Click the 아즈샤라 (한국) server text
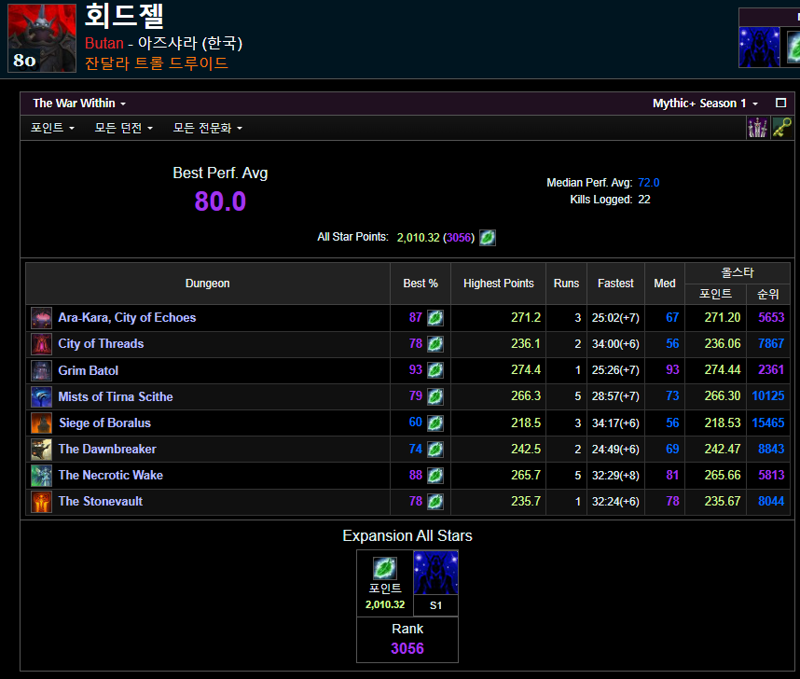 point(190,43)
